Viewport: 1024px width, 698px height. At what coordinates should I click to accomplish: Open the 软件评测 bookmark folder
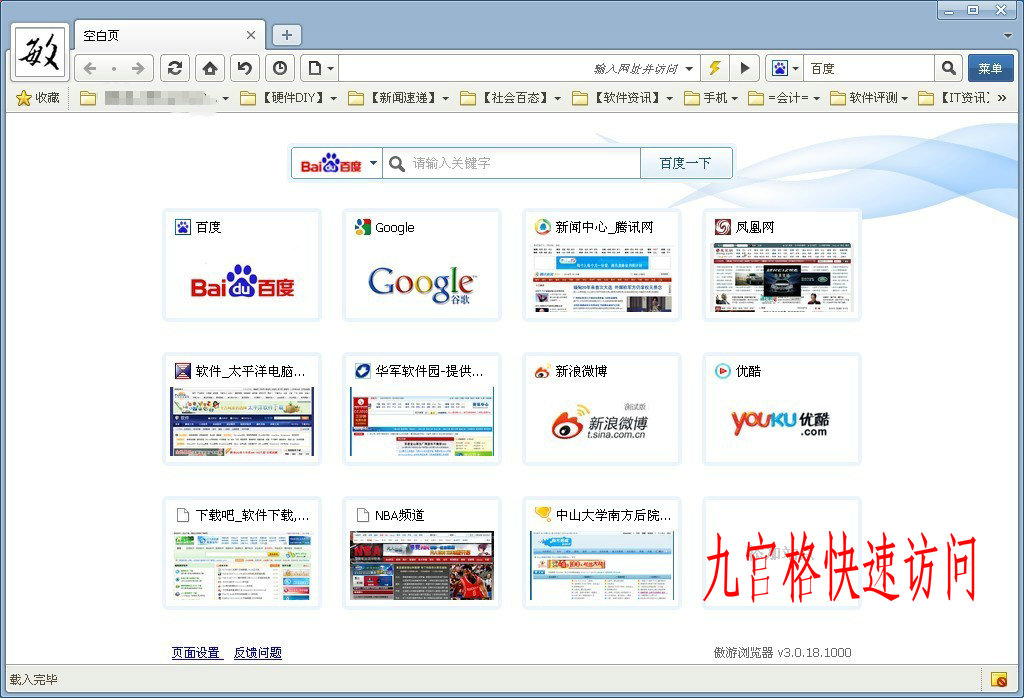[x=869, y=98]
